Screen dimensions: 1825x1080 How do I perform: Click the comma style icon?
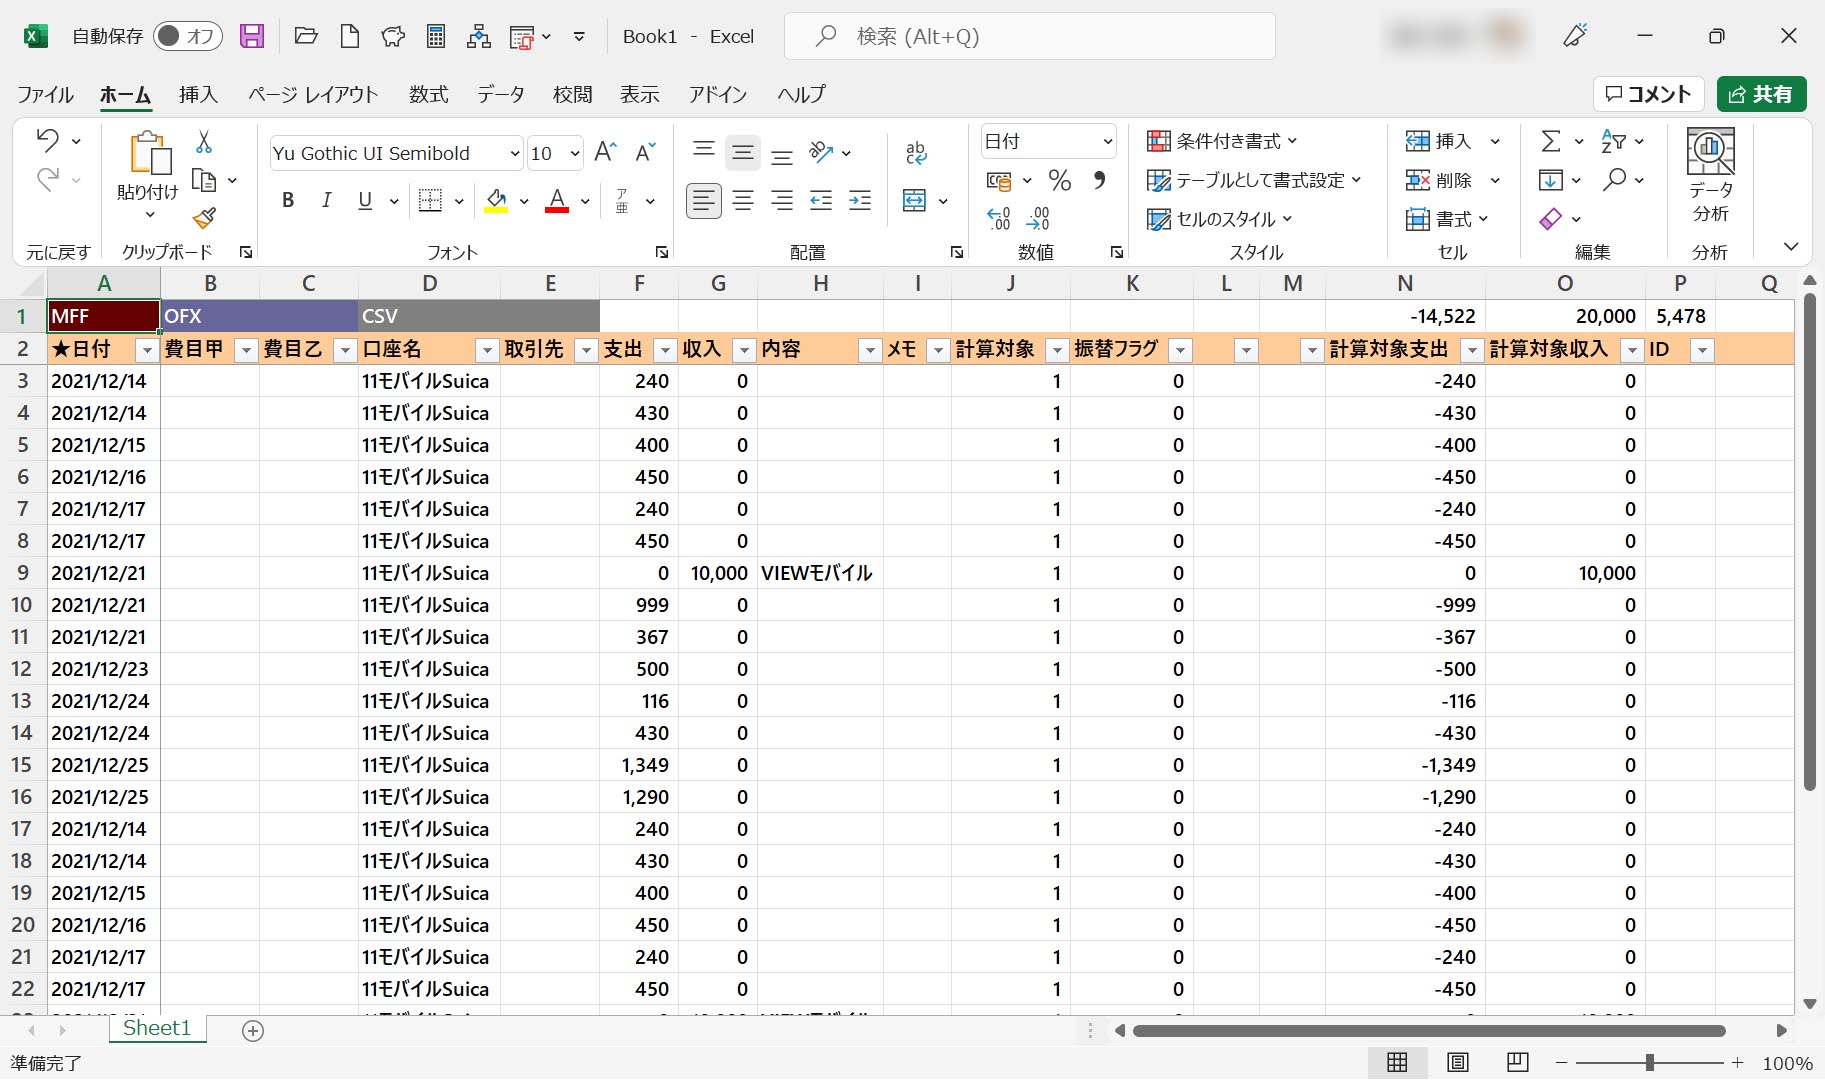pos(1099,181)
